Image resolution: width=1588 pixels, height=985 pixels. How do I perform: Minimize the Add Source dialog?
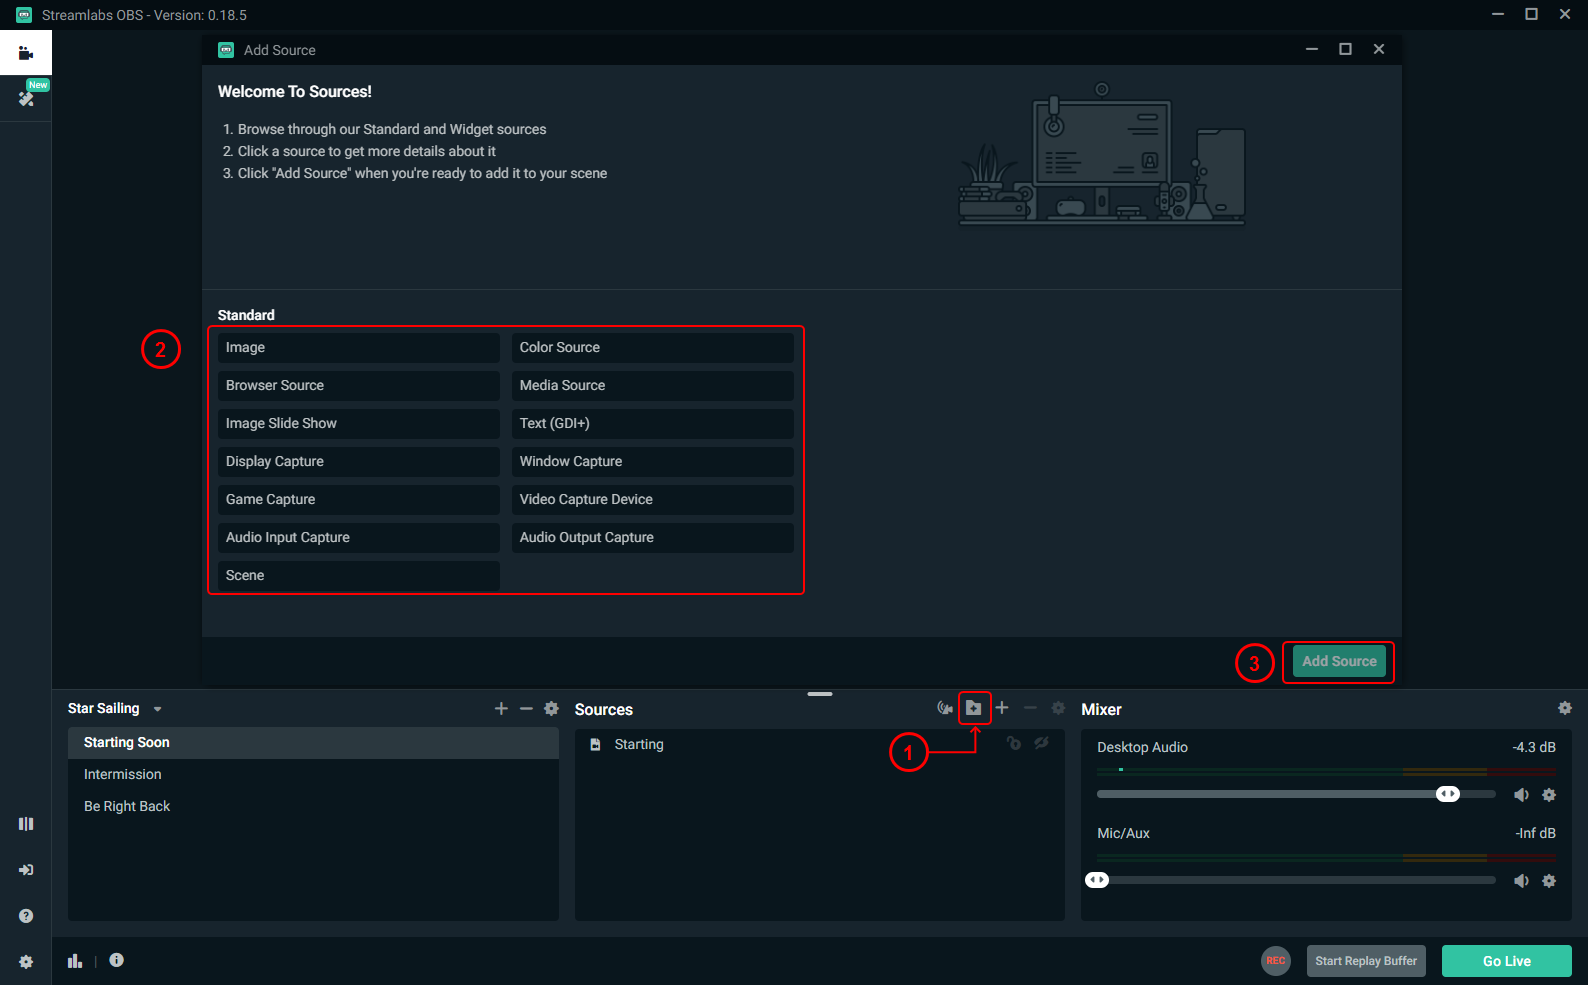(1312, 49)
